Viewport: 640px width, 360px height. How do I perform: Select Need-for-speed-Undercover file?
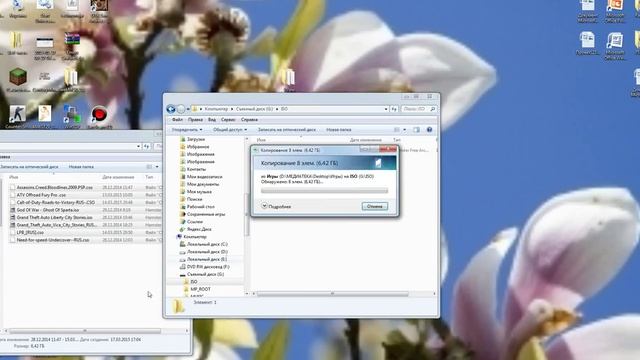point(53,240)
